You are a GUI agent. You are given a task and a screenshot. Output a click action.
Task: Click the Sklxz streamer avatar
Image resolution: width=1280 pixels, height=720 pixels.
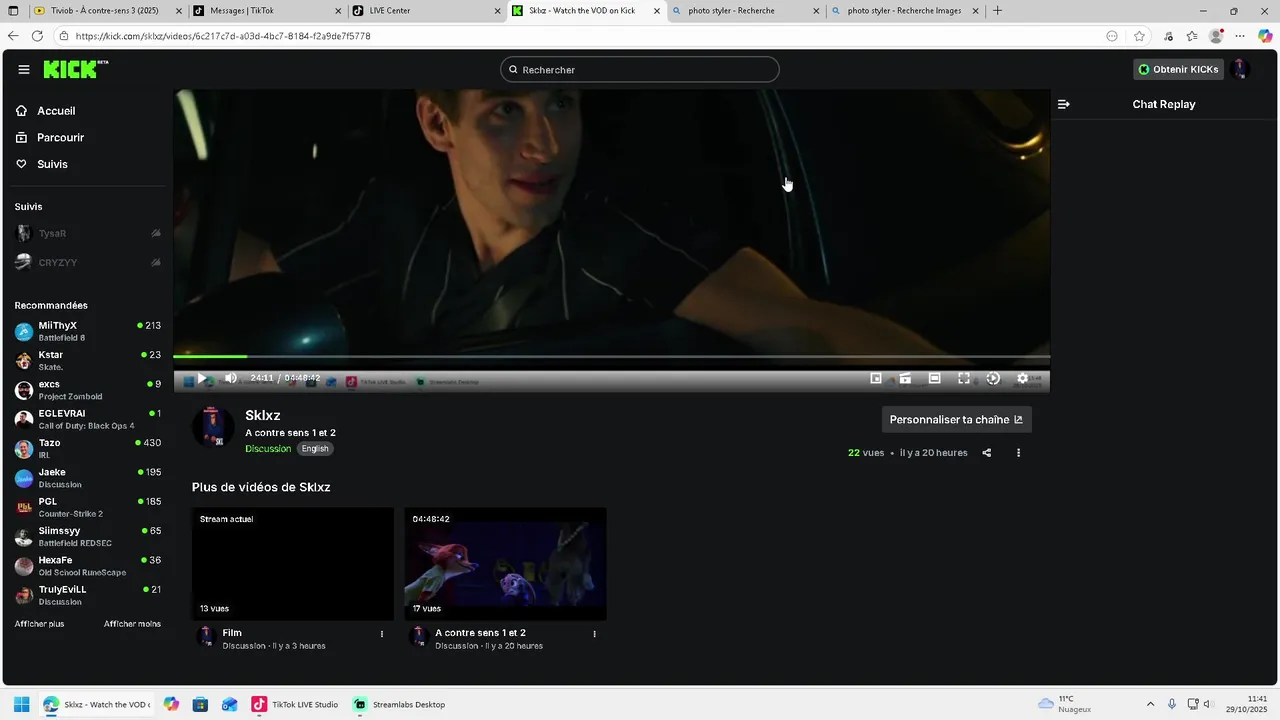pyautogui.click(x=212, y=427)
